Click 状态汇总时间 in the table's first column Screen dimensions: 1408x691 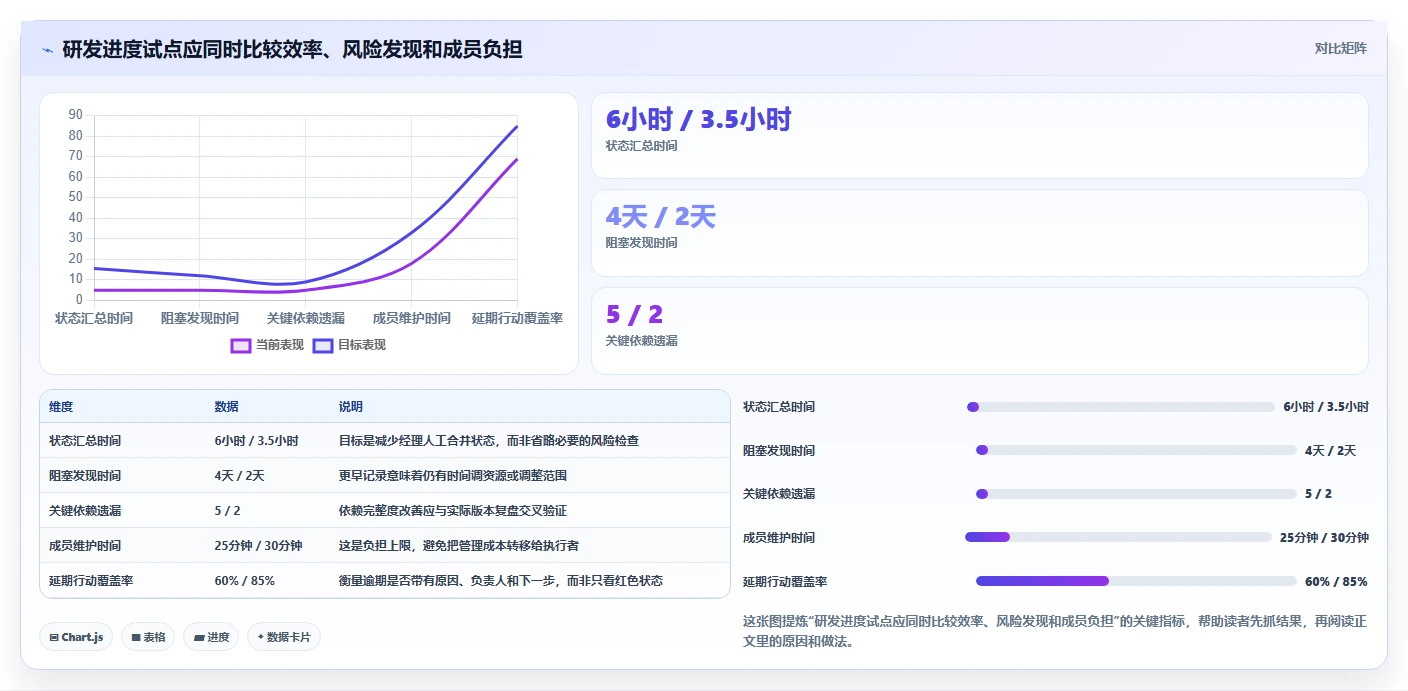pos(85,441)
